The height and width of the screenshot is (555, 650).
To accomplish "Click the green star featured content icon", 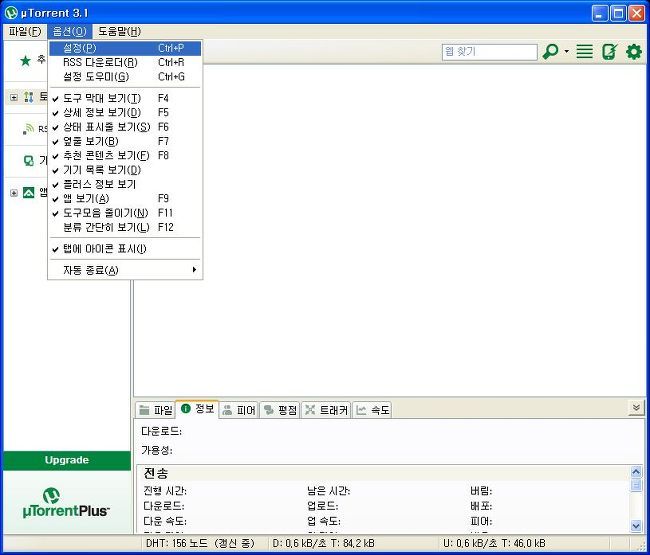I will tap(26, 61).
